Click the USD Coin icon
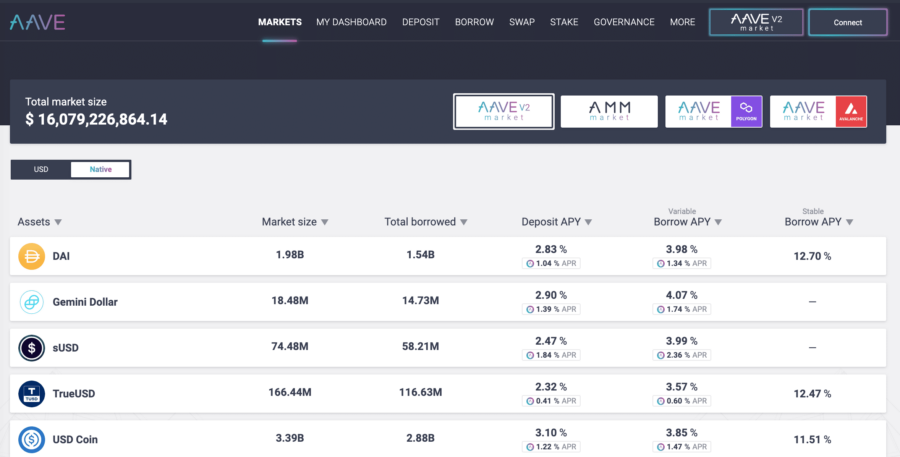This screenshot has width=900, height=457. pos(32,438)
